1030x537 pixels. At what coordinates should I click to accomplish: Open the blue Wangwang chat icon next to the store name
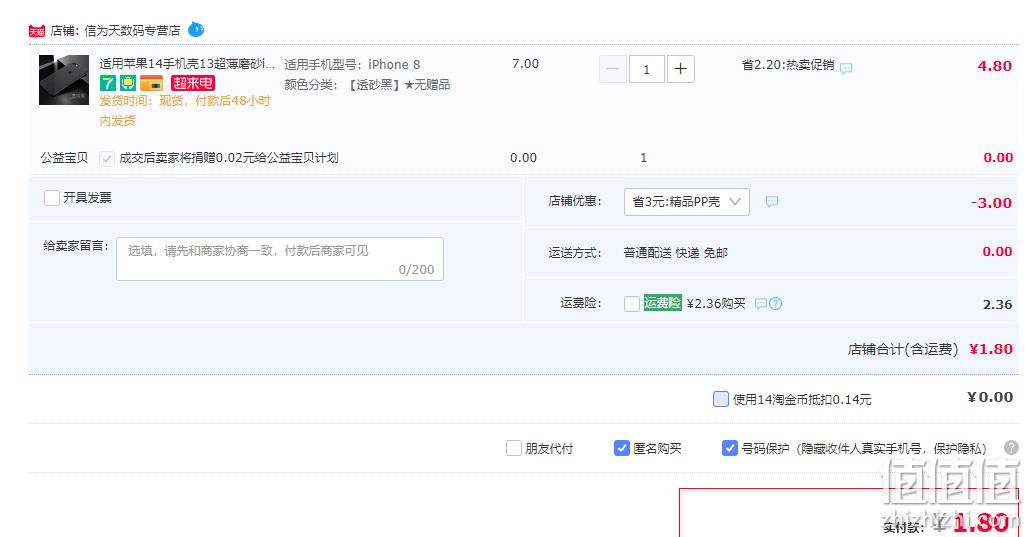pyautogui.click(x=196, y=30)
